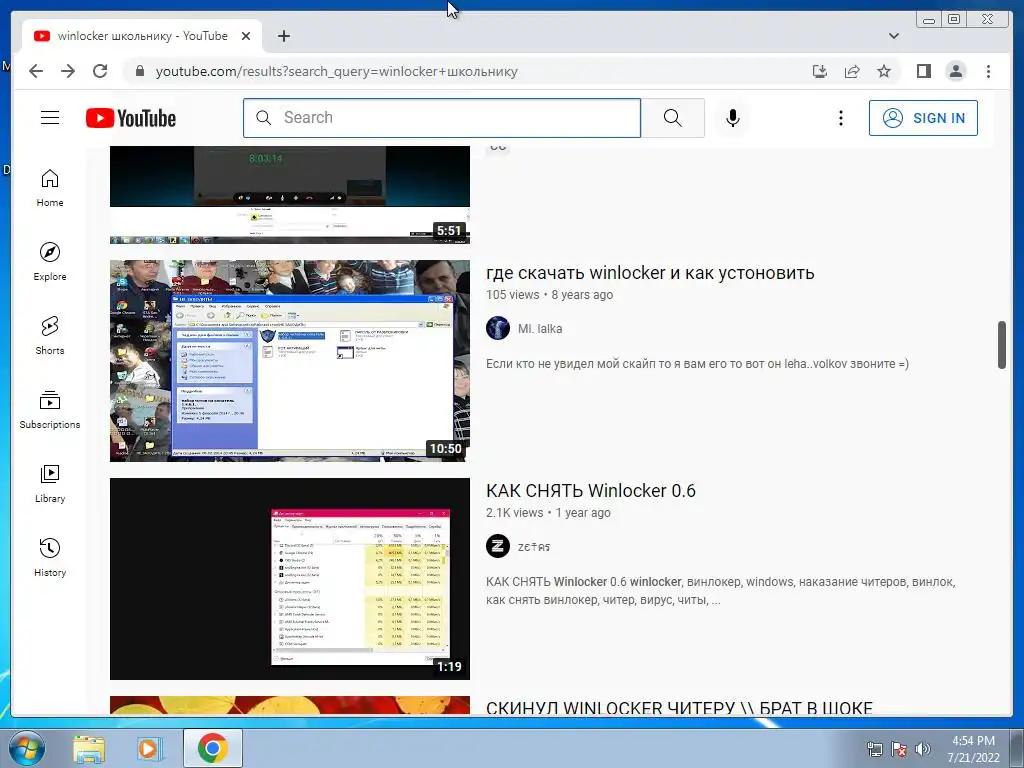This screenshot has width=1024, height=768.
Task: Open Chrome profile avatar menu
Action: [x=955, y=71]
